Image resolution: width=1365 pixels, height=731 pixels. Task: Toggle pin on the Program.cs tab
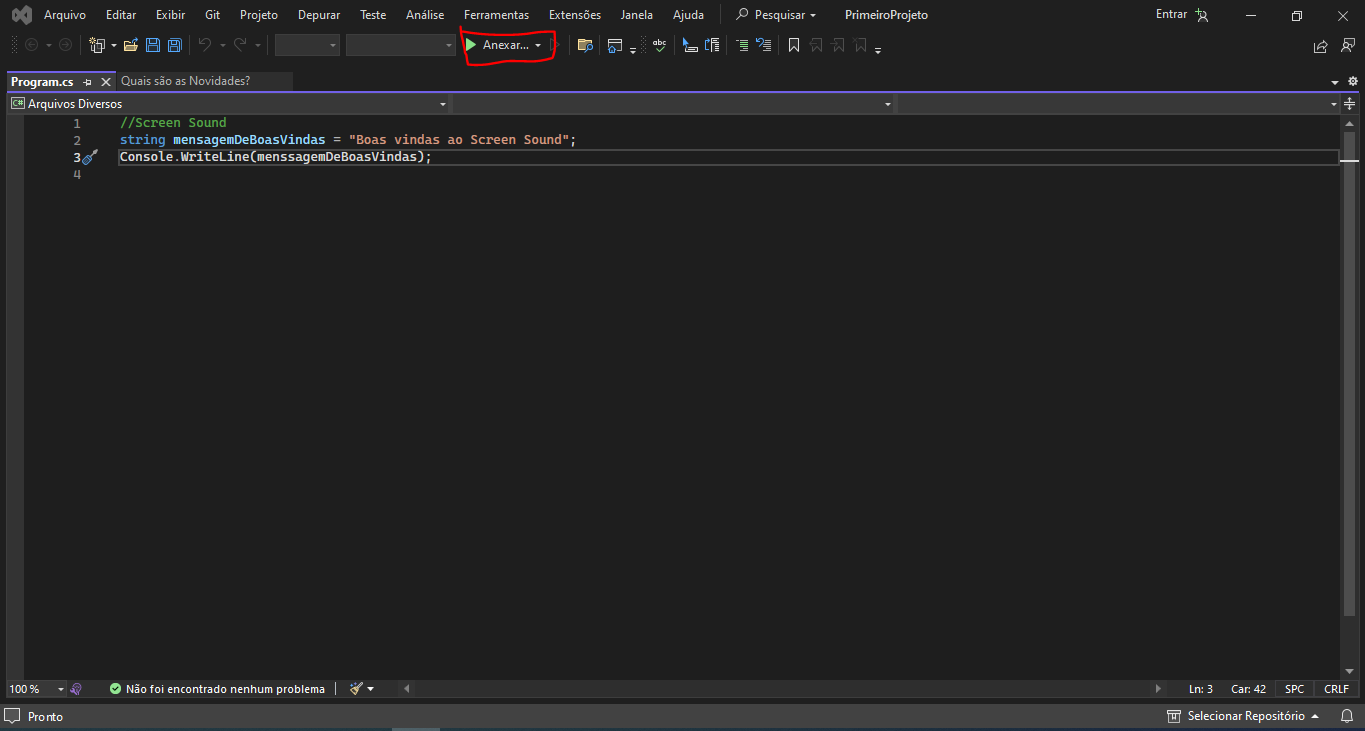coord(87,82)
